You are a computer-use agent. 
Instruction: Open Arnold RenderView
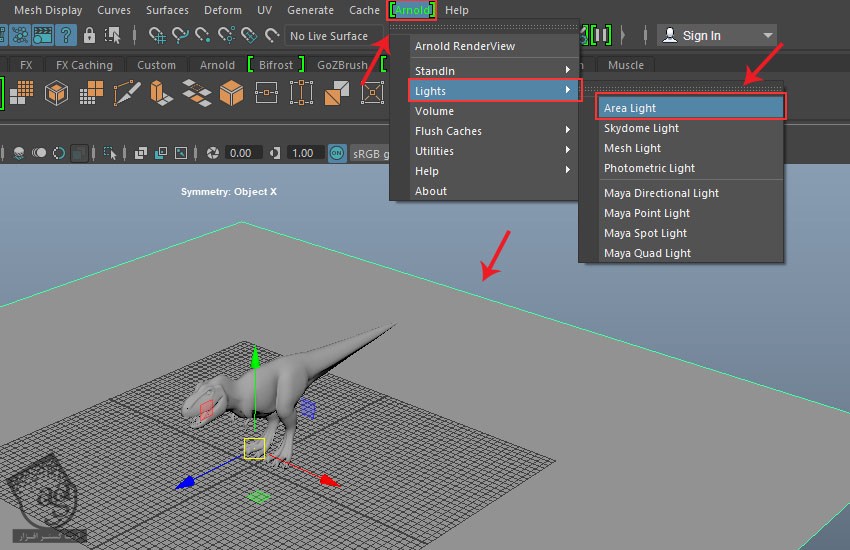pyautogui.click(x=465, y=46)
